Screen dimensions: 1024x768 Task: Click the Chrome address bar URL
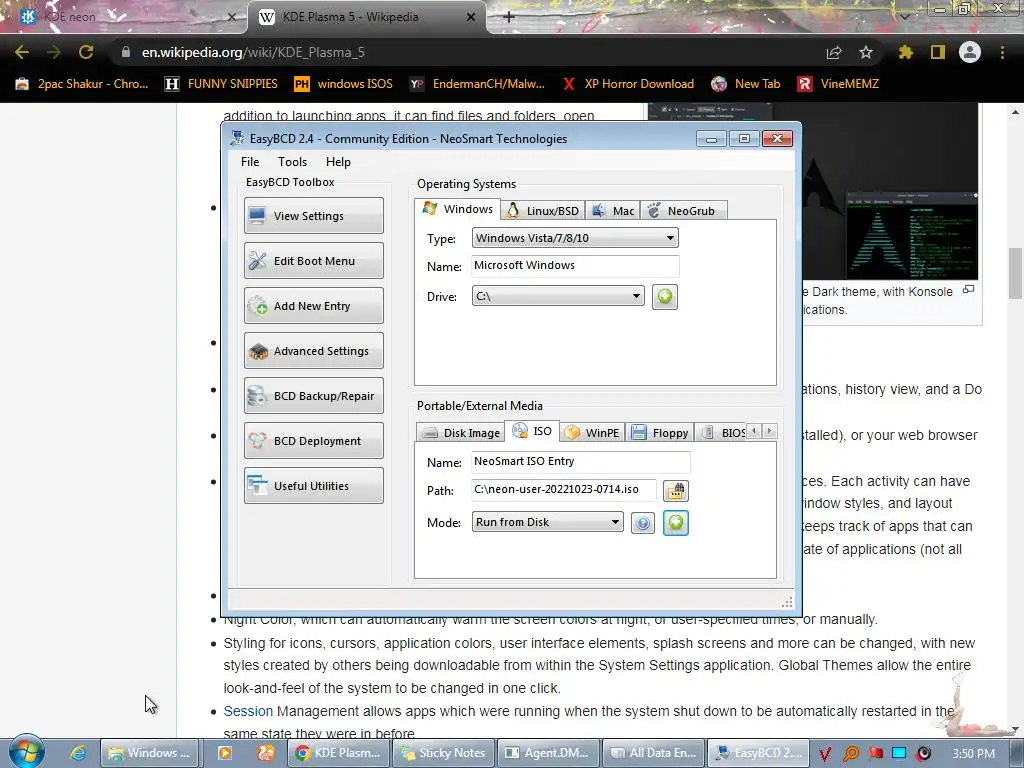tap(253, 52)
